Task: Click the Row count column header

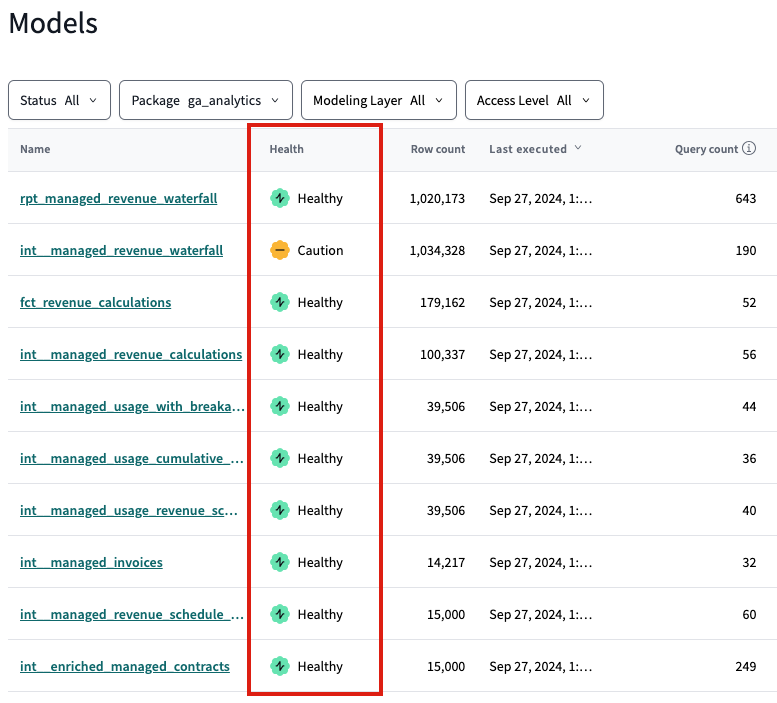Action: (438, 149)
